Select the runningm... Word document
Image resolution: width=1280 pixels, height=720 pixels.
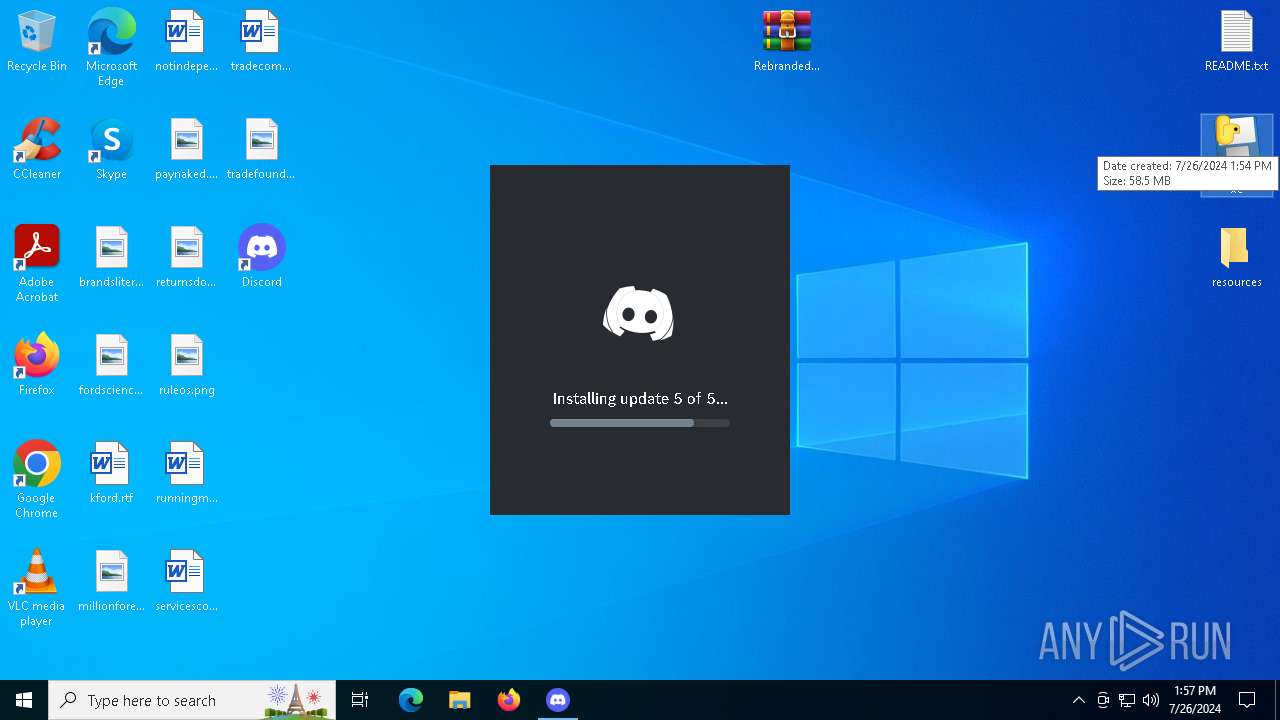[186, 474]
